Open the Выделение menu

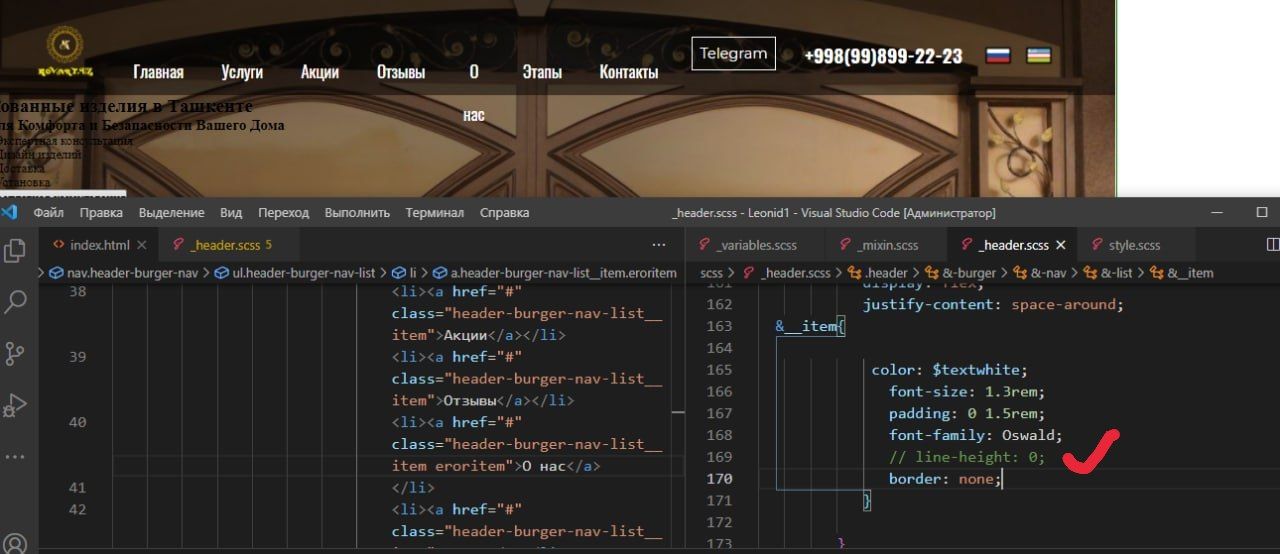coord(171,213)
